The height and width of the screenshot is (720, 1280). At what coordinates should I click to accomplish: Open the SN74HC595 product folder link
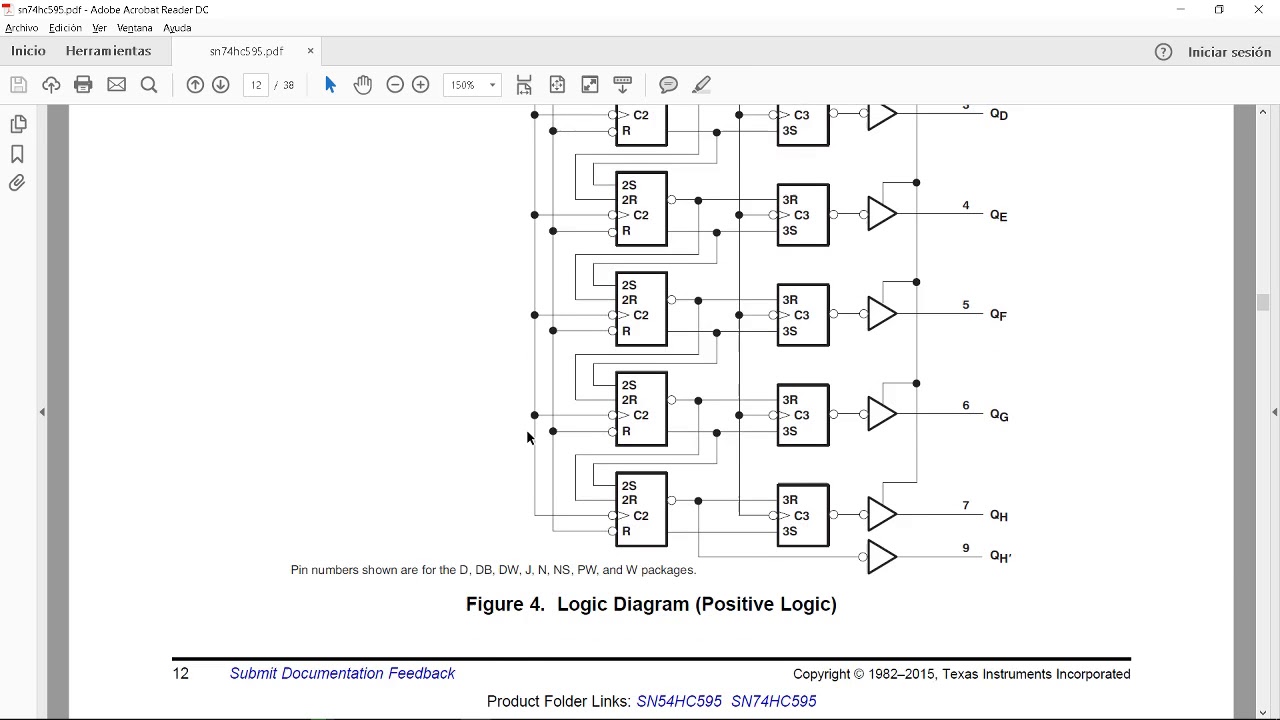point(774,702)
